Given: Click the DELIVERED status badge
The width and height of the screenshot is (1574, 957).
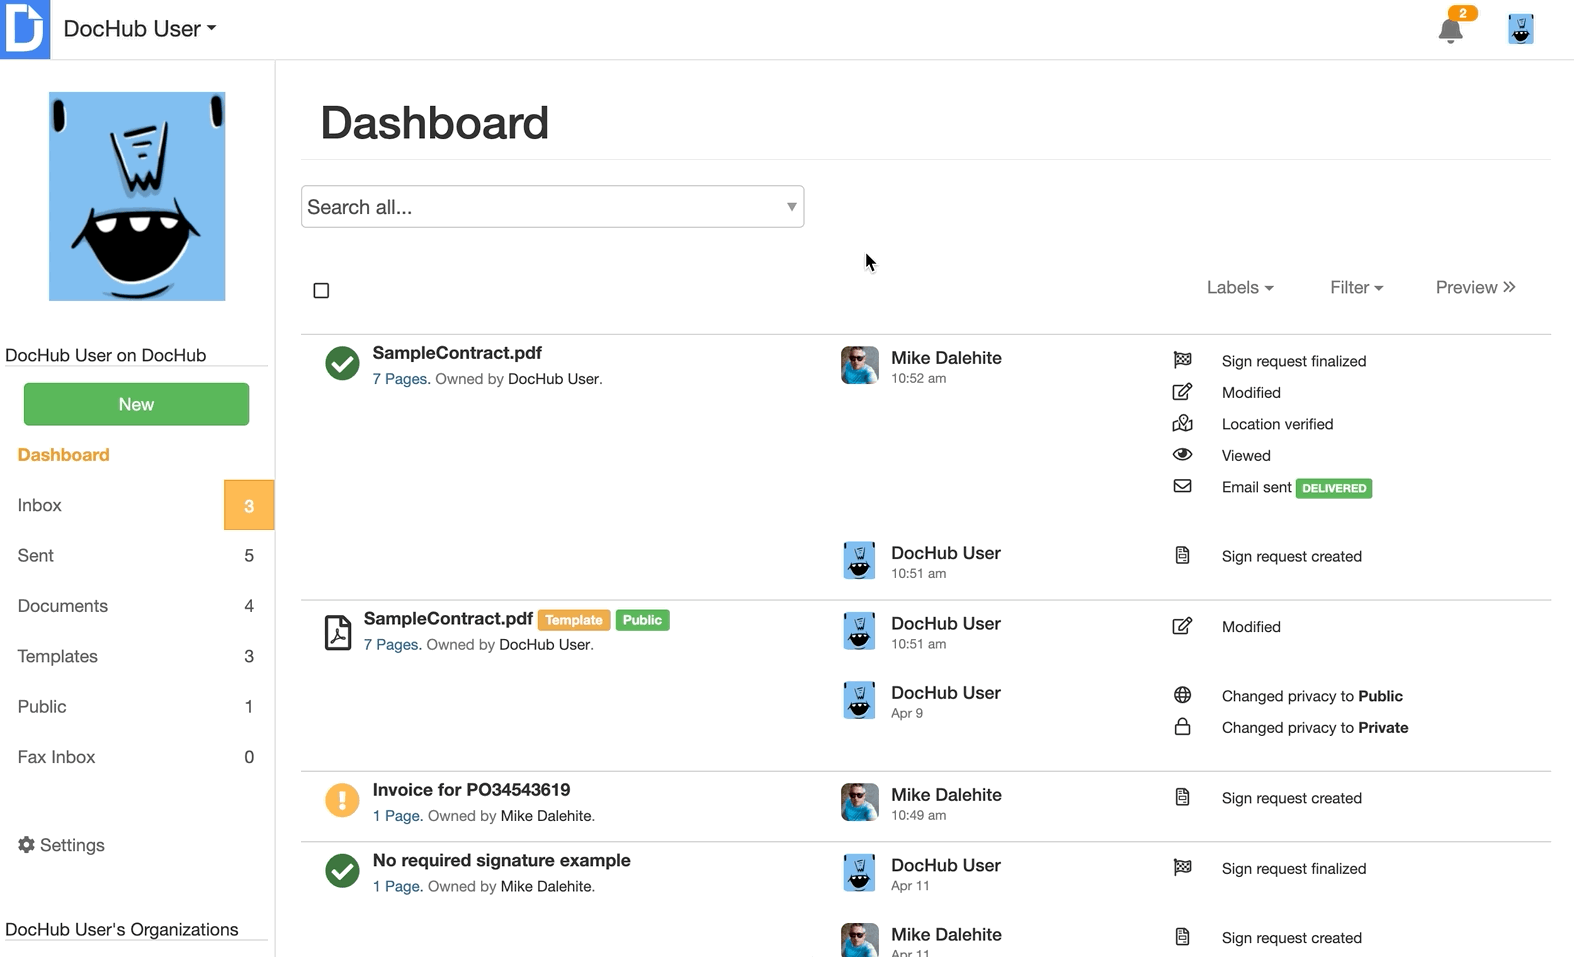Looking at the screenshot, I should (1334, 488).
